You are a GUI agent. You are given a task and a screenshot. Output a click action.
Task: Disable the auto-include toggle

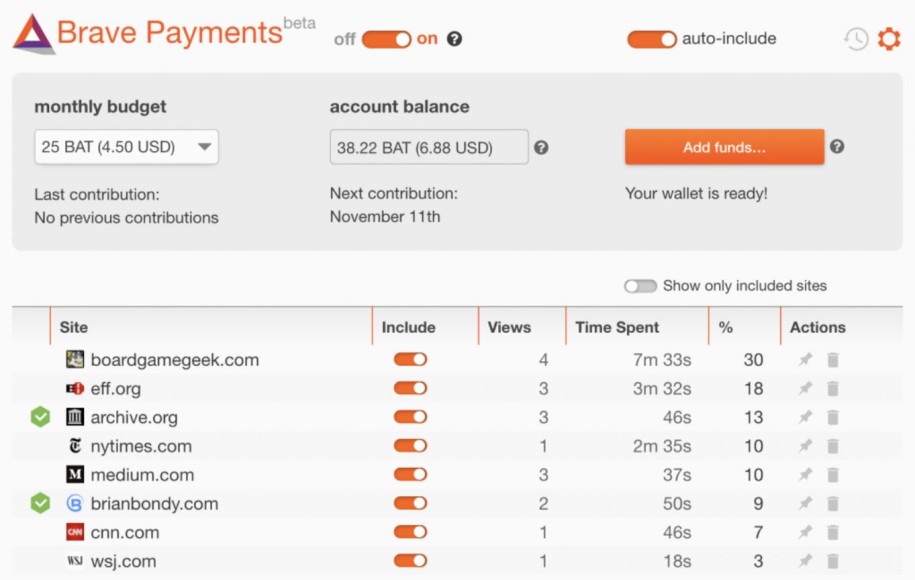(651, 39)
